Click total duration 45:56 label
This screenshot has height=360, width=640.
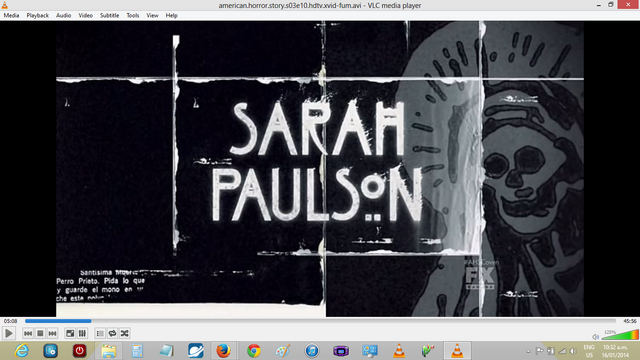click(630, 321)
